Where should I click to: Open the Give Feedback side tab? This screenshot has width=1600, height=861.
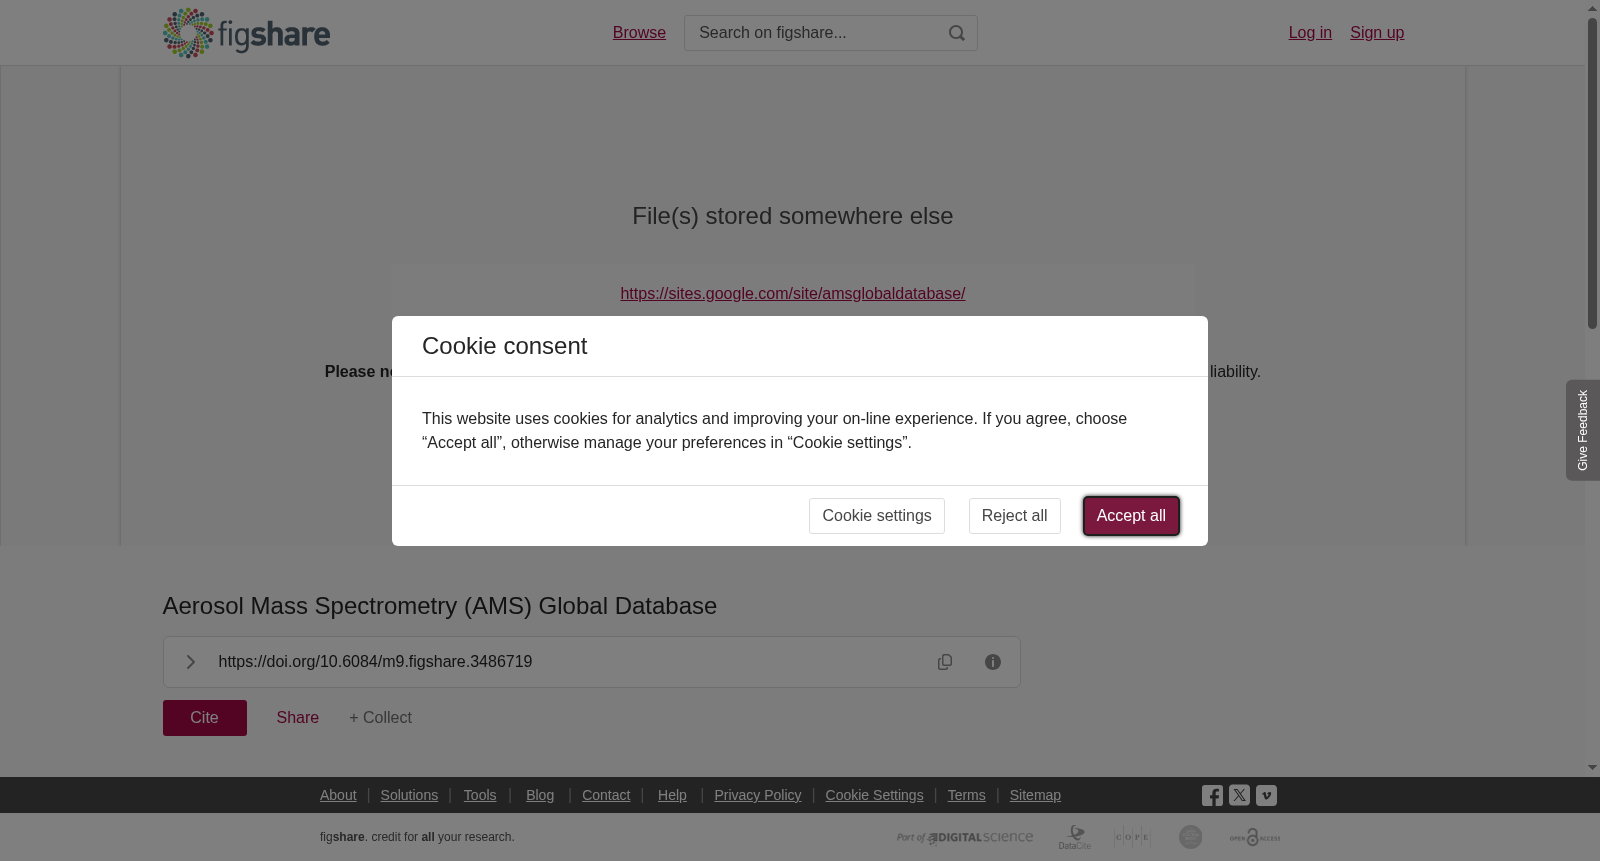click(1583, 430)
